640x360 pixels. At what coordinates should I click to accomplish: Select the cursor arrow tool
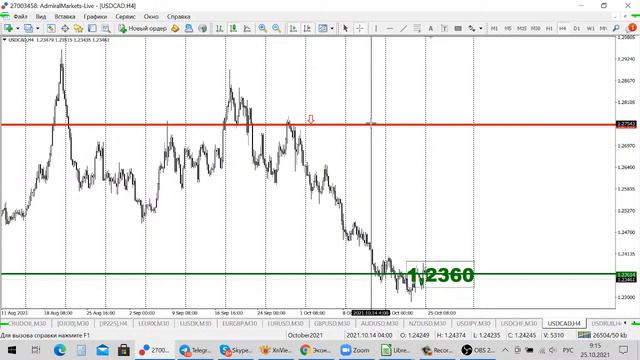coord(346,28)
